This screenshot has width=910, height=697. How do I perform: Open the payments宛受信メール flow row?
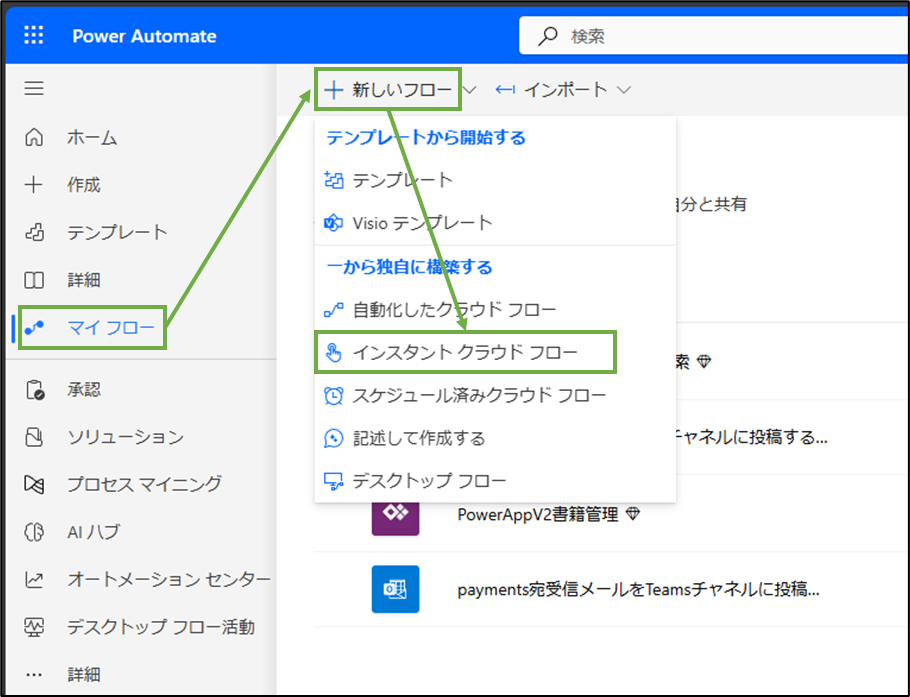pyautogui.click(x=638, y=590)
